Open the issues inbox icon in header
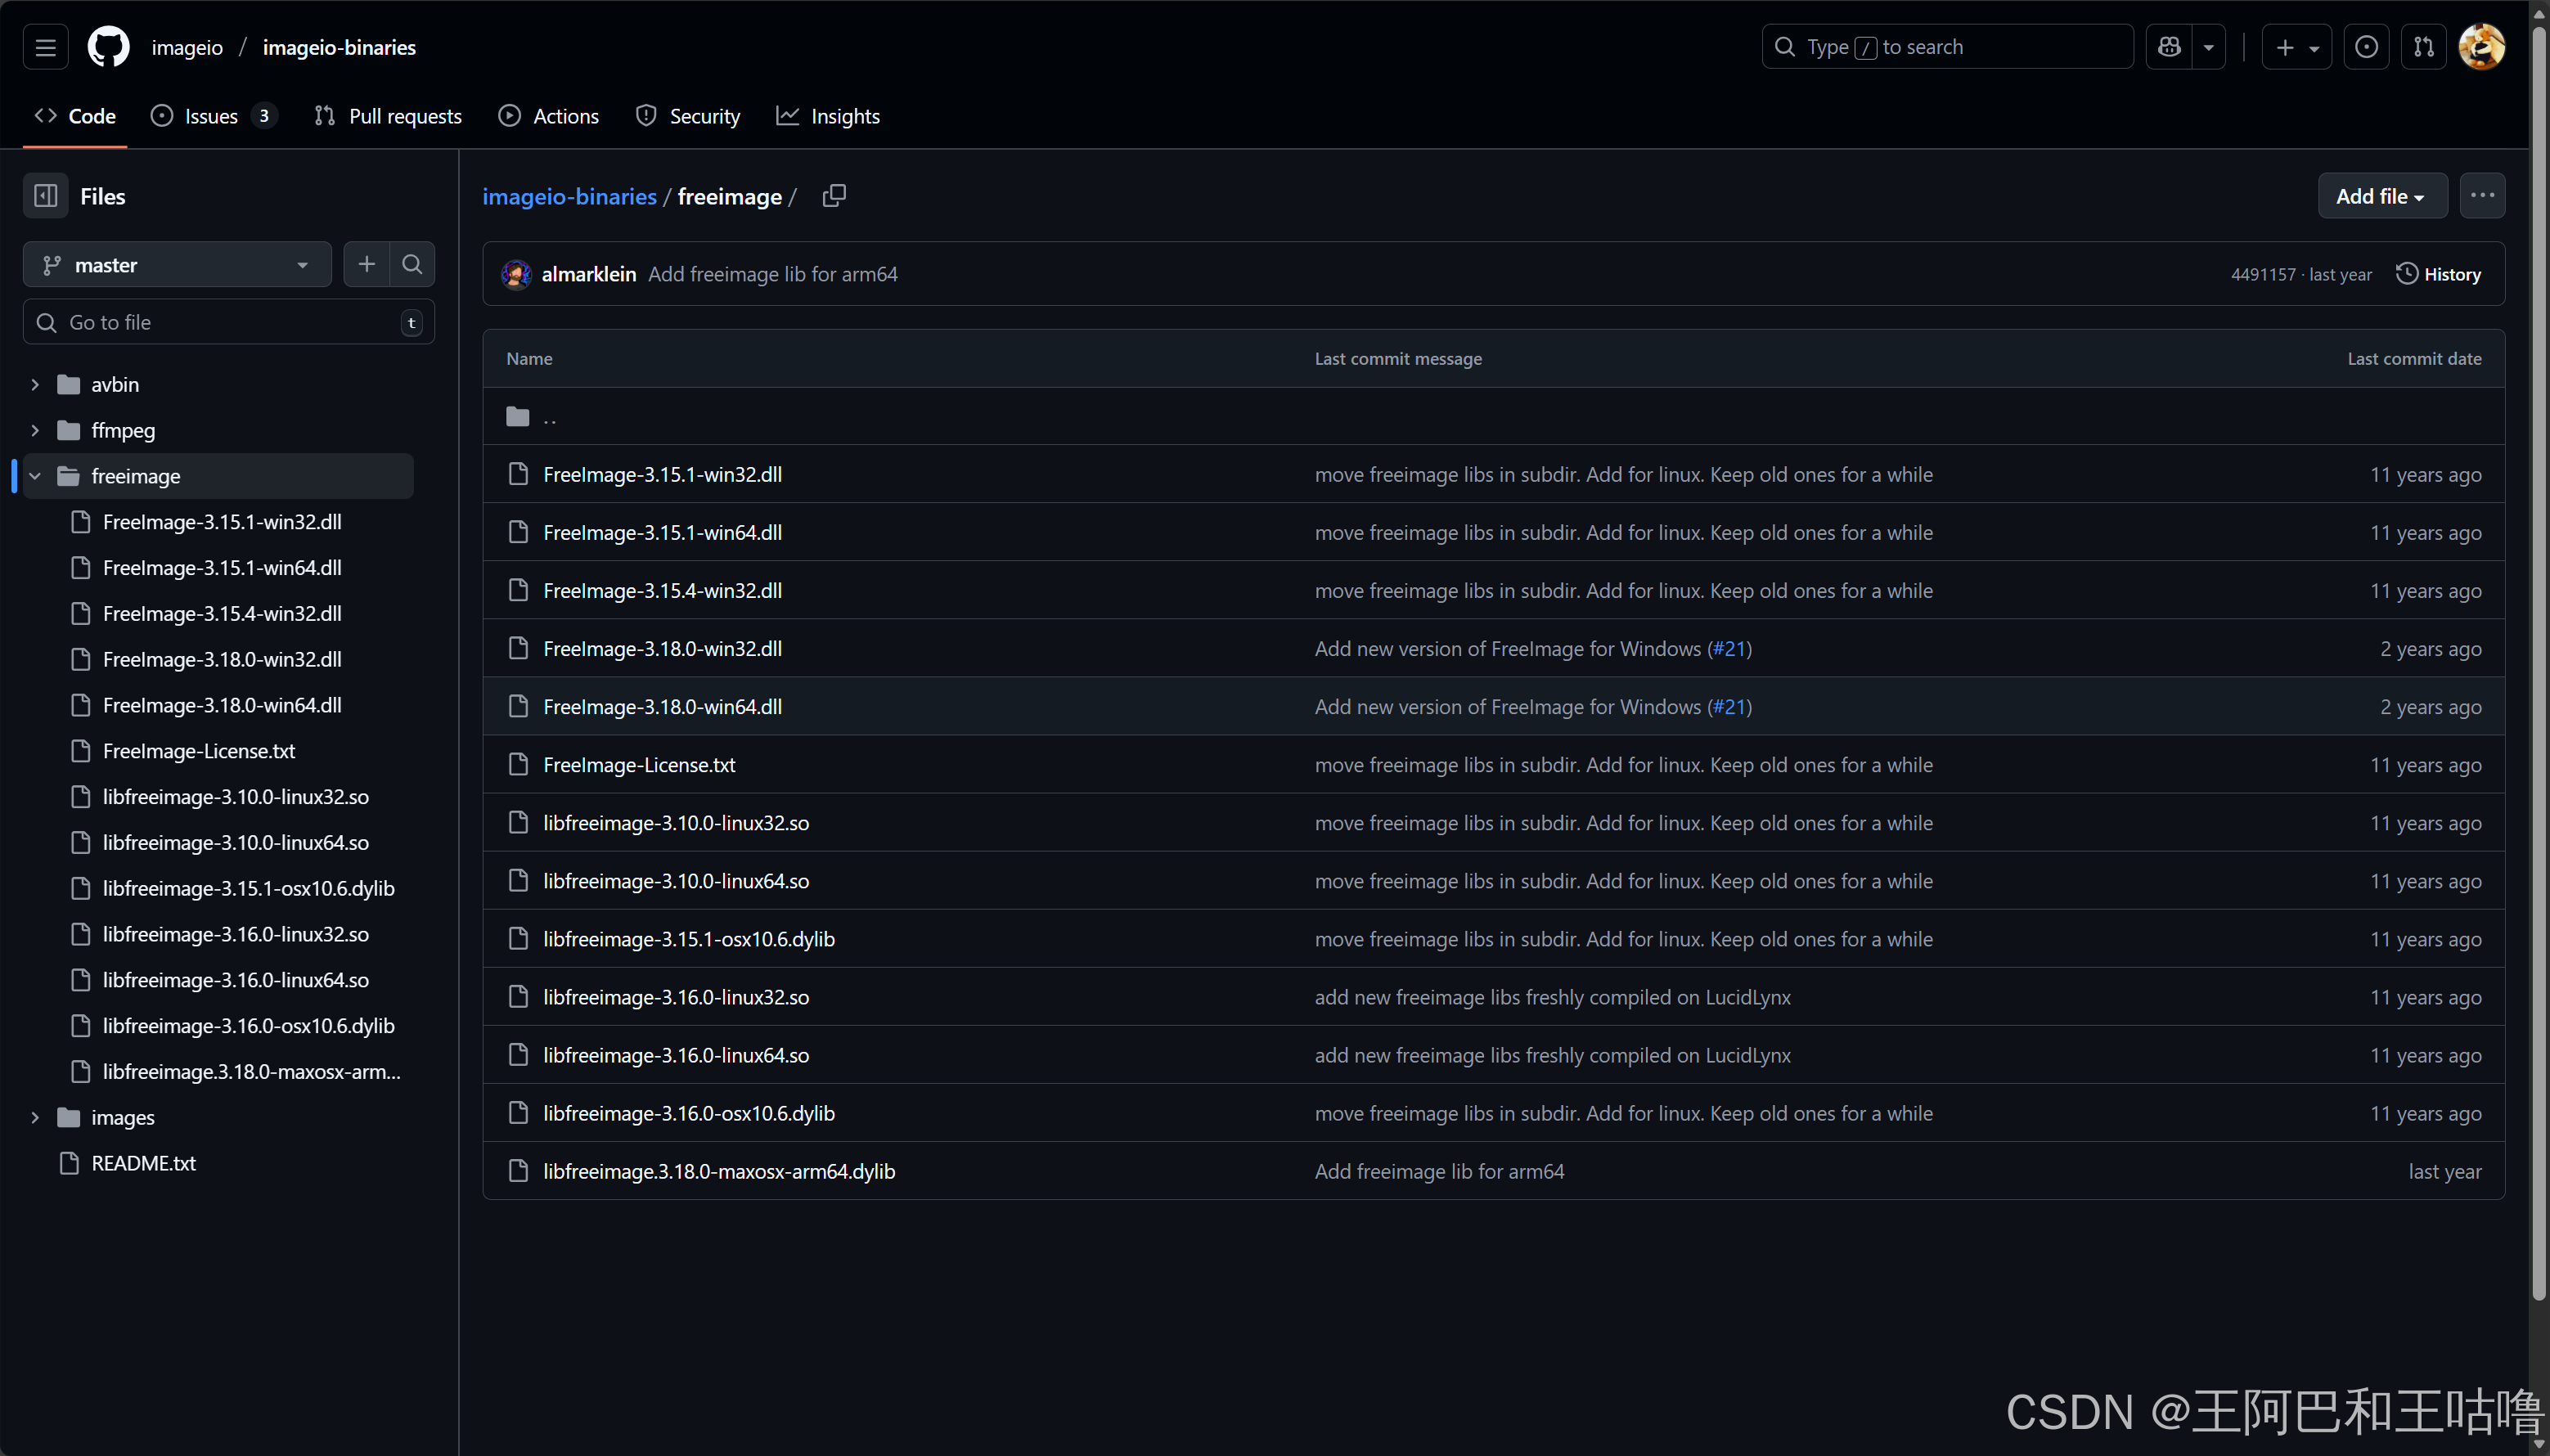Viewport: 2550px width, 1456px height. click(2366, 47)
